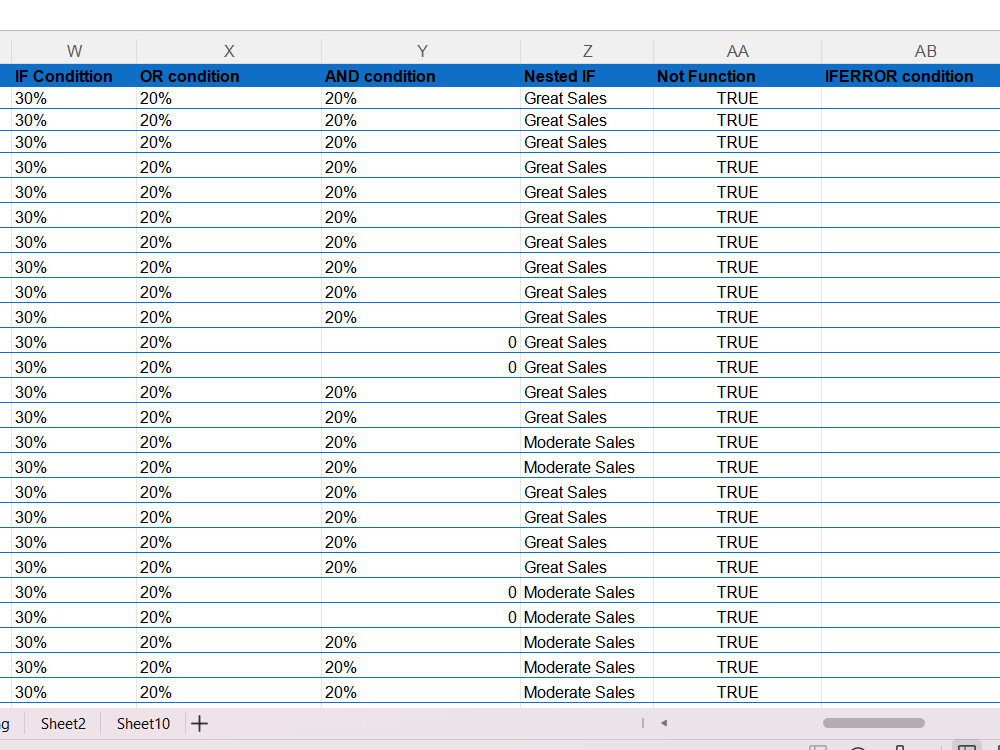Select the IFERROR condition header cell
Image resolution: width=1000 pixels, height=750 pixels.
pyautogui.click(x=911, y=76)
